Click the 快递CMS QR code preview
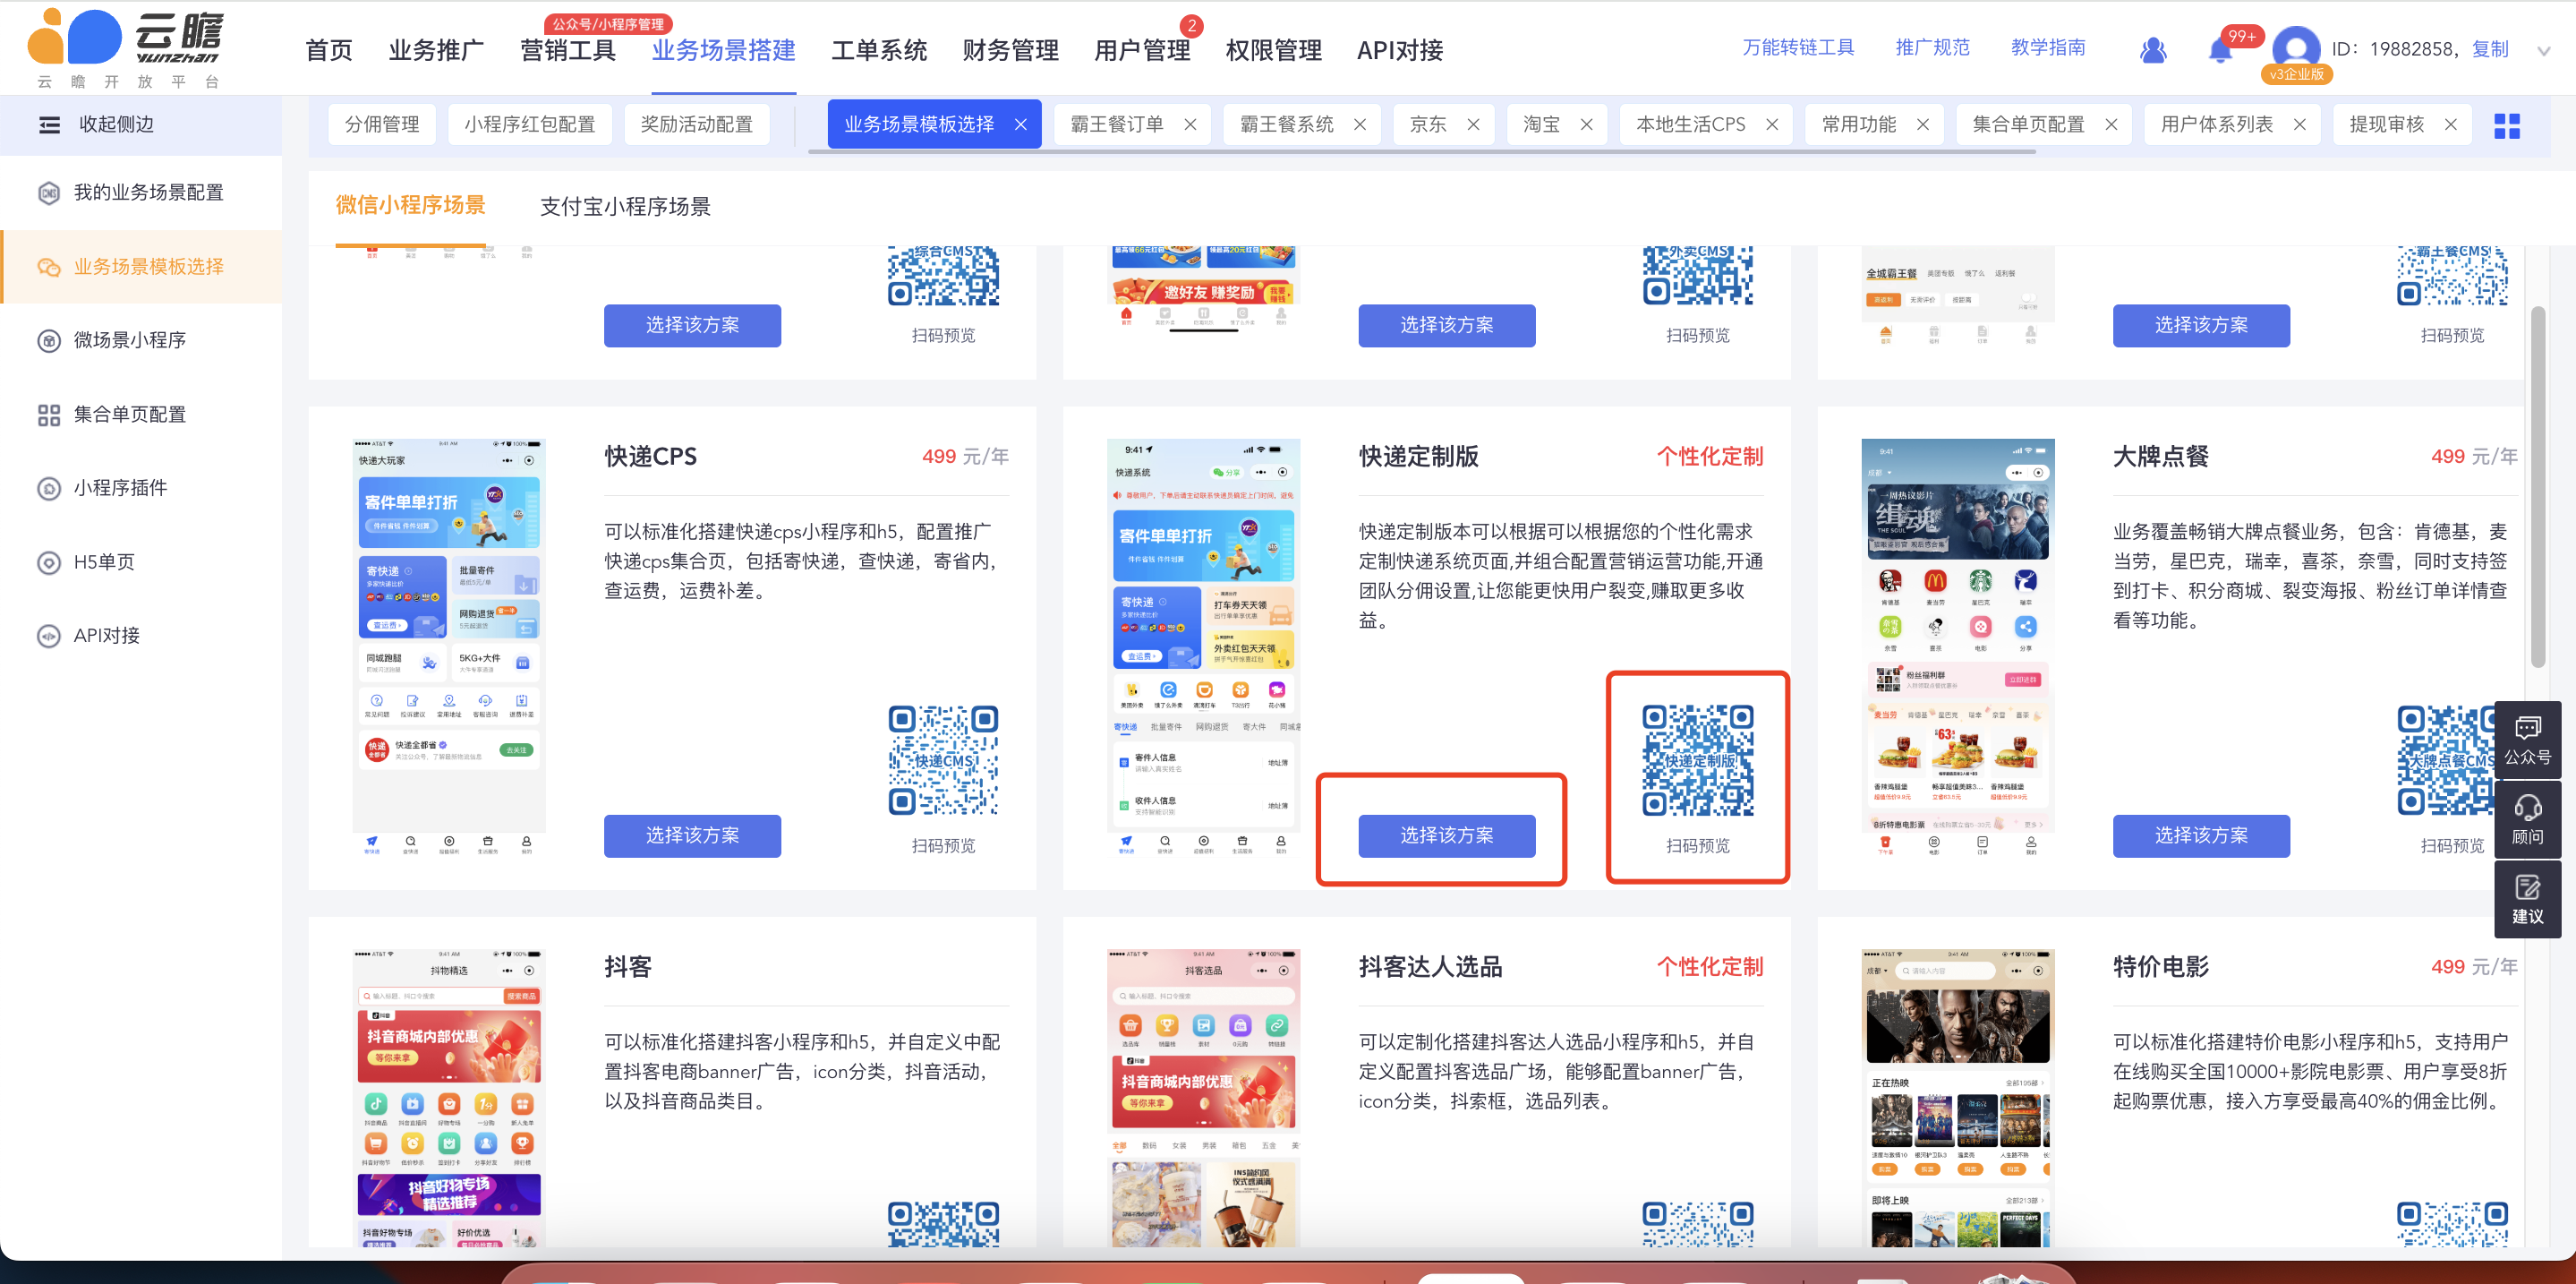The image size is (2576, 1284). [943, 761]
